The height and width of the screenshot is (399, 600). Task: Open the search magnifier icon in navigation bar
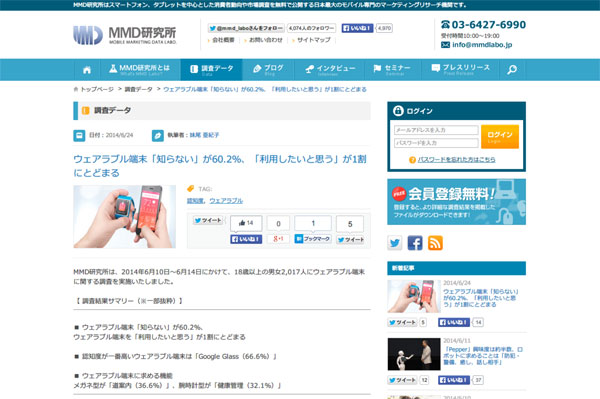pos(512,70)
